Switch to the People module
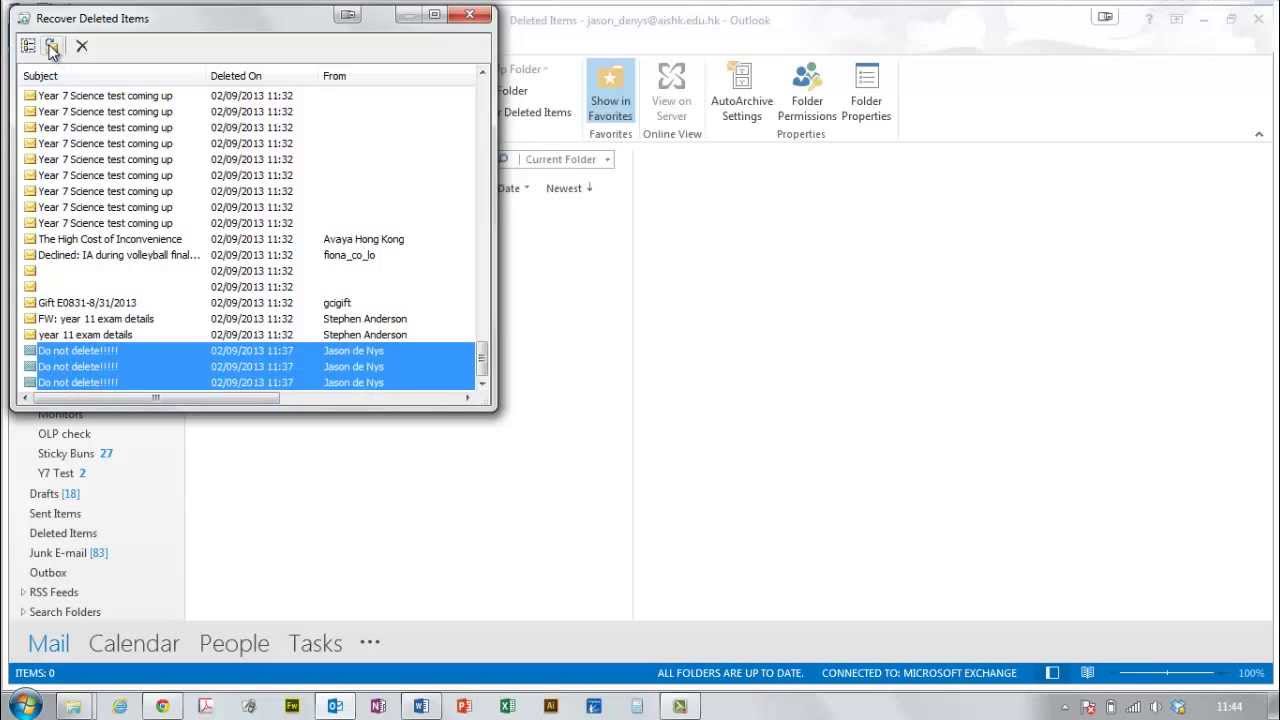The image size is (1280, 720). (x=234, y=643)
